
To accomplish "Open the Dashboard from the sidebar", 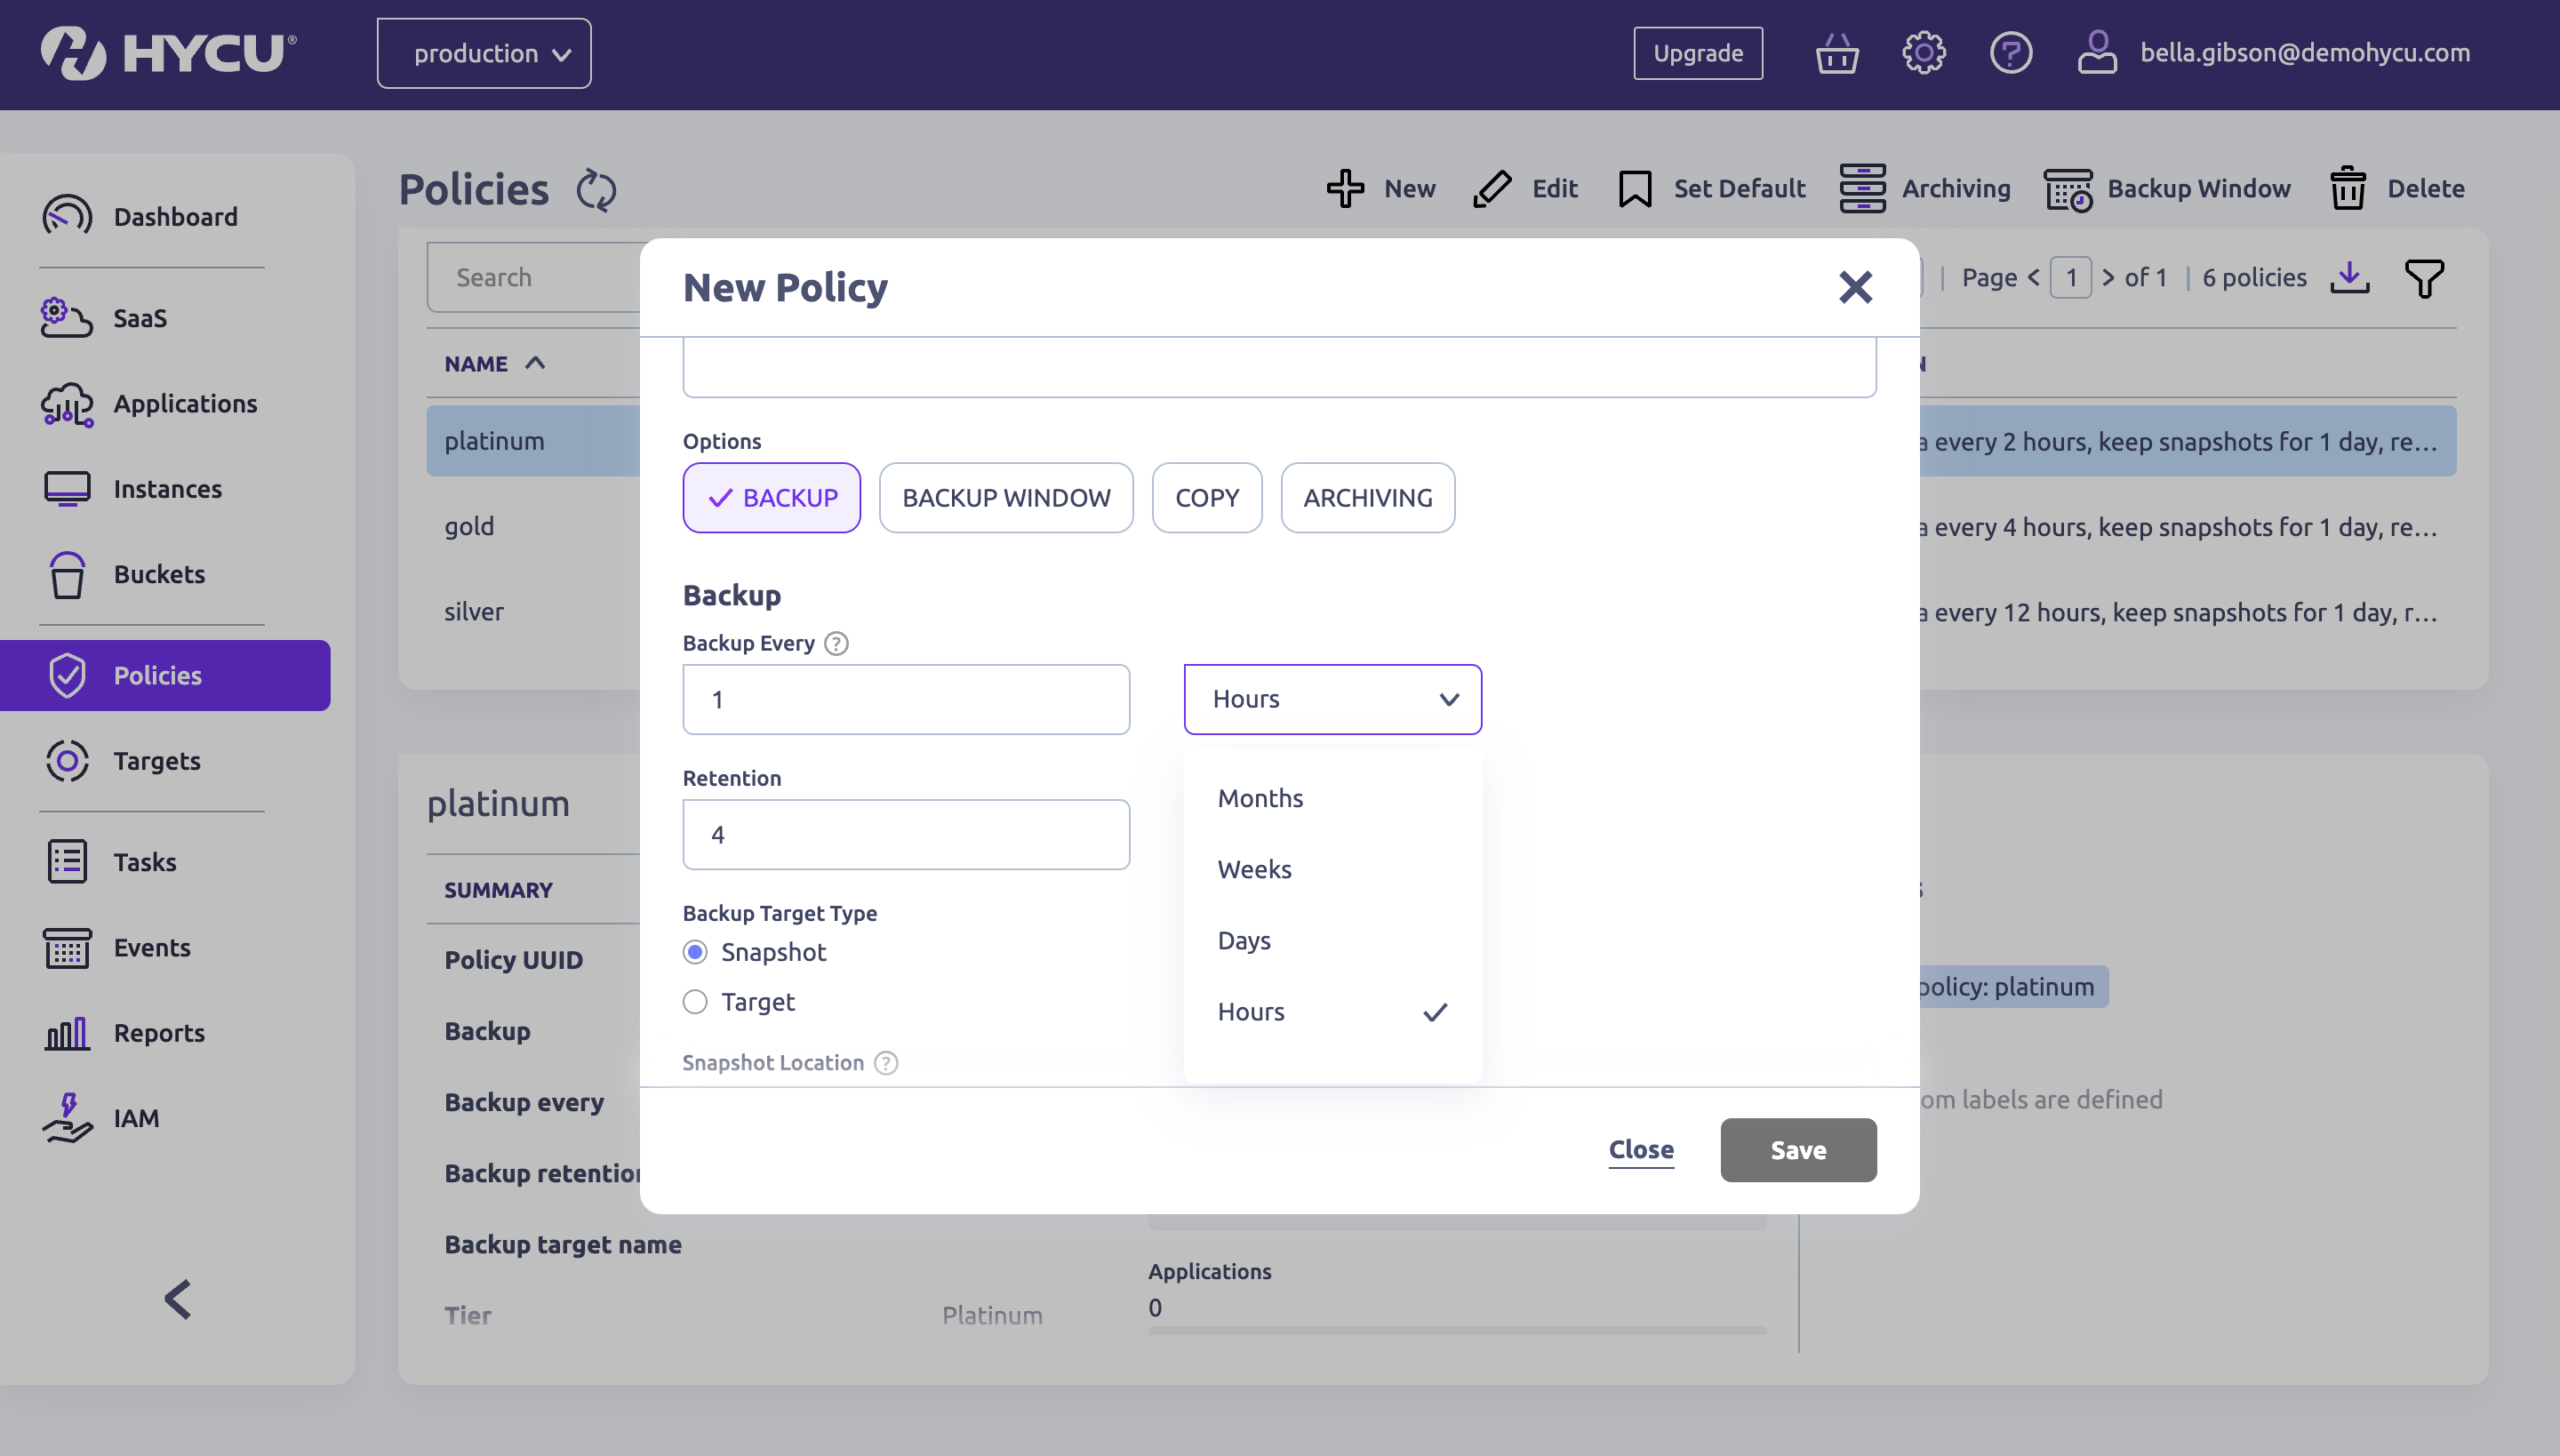I will 176,216.
